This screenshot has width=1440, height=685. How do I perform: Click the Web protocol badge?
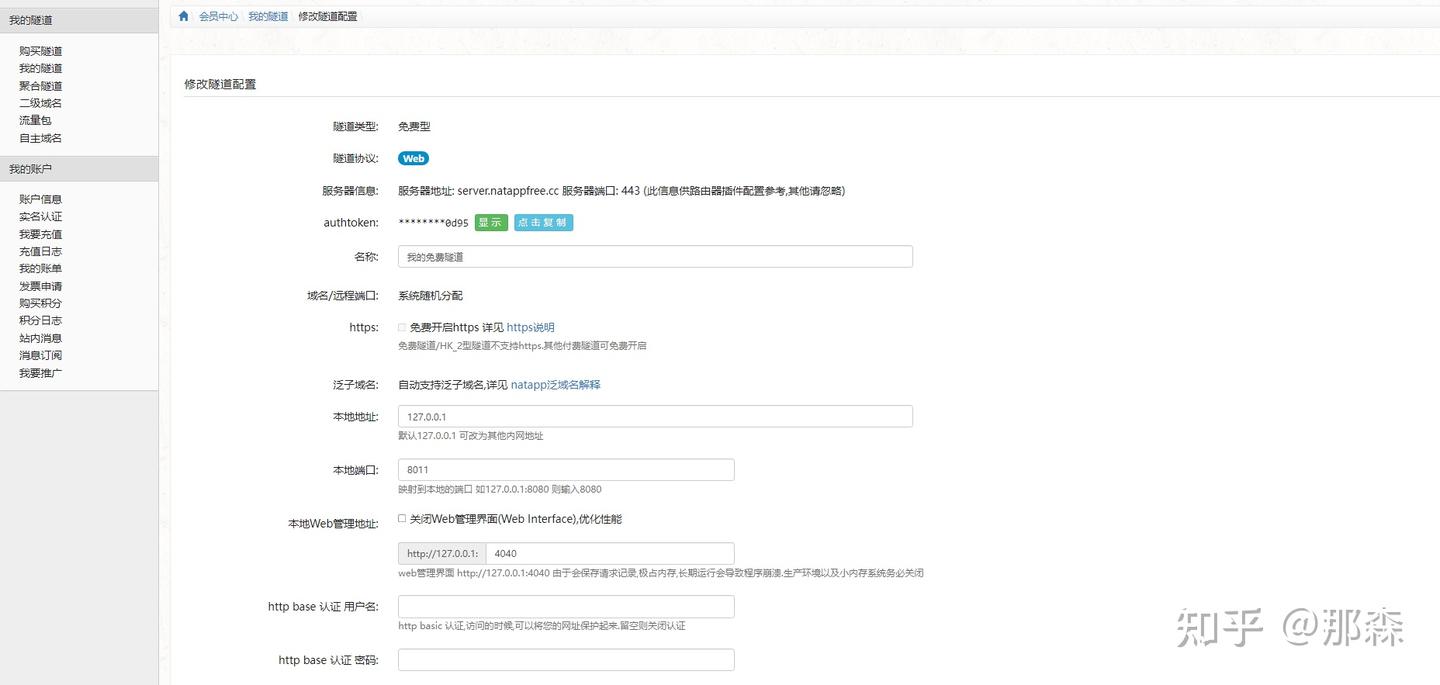pyautogui.click(x=413, y=158)
